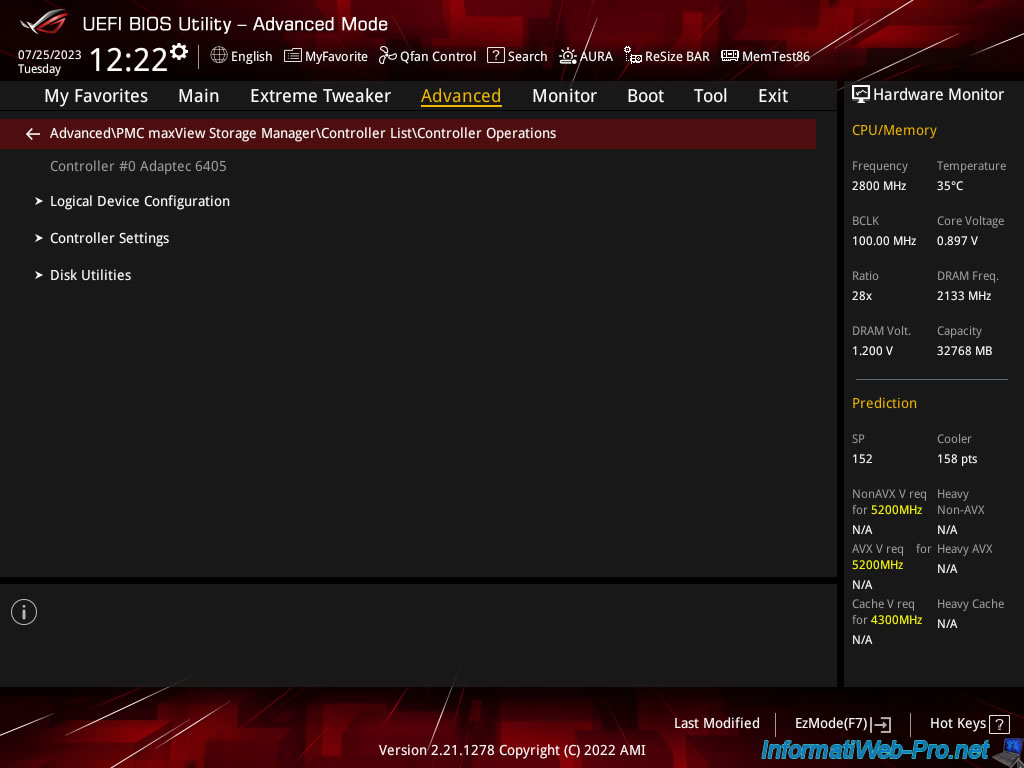
Task: Open the Exit tab
Action: pyautogui.click(x=773, y=96)
